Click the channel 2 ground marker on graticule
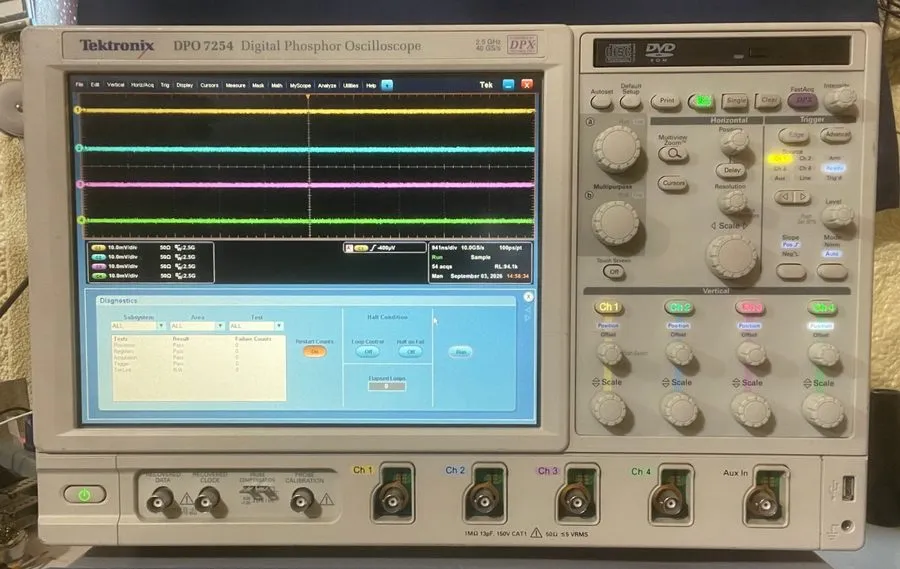900x569 pixels. tap(79, 148)
